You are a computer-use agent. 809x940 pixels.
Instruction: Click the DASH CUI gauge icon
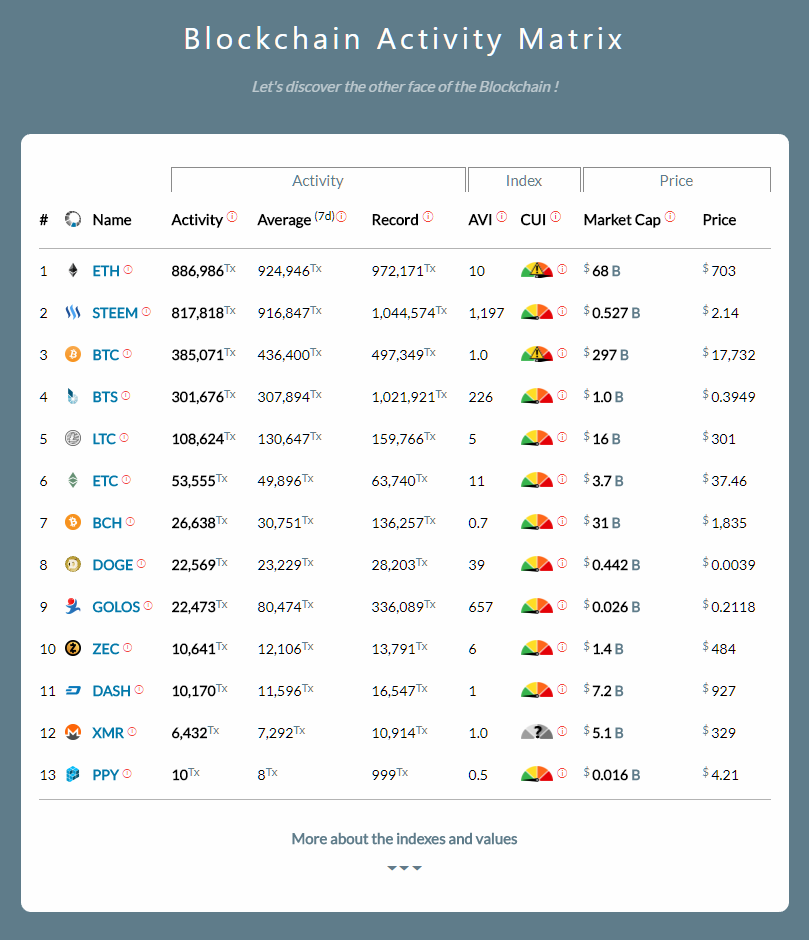tap(537, 690)
